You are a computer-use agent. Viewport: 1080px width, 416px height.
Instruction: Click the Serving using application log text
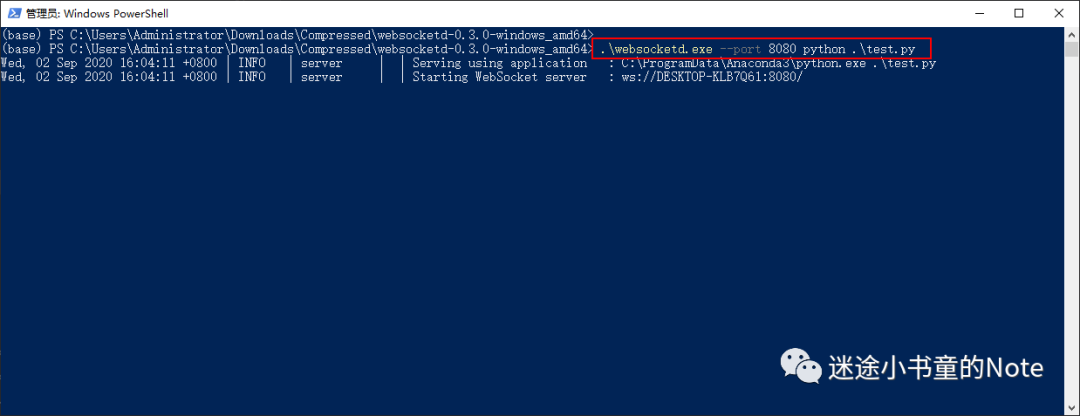click(499, 63)
